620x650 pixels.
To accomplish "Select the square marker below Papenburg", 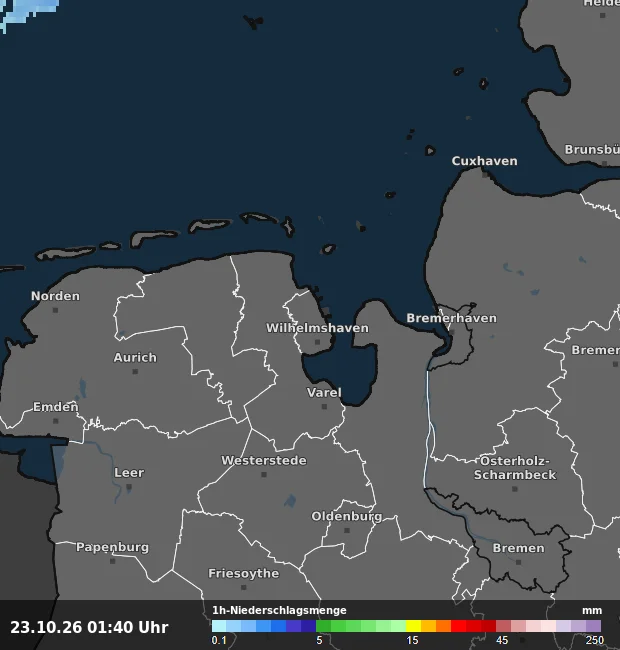I will (x=112, y=561).
